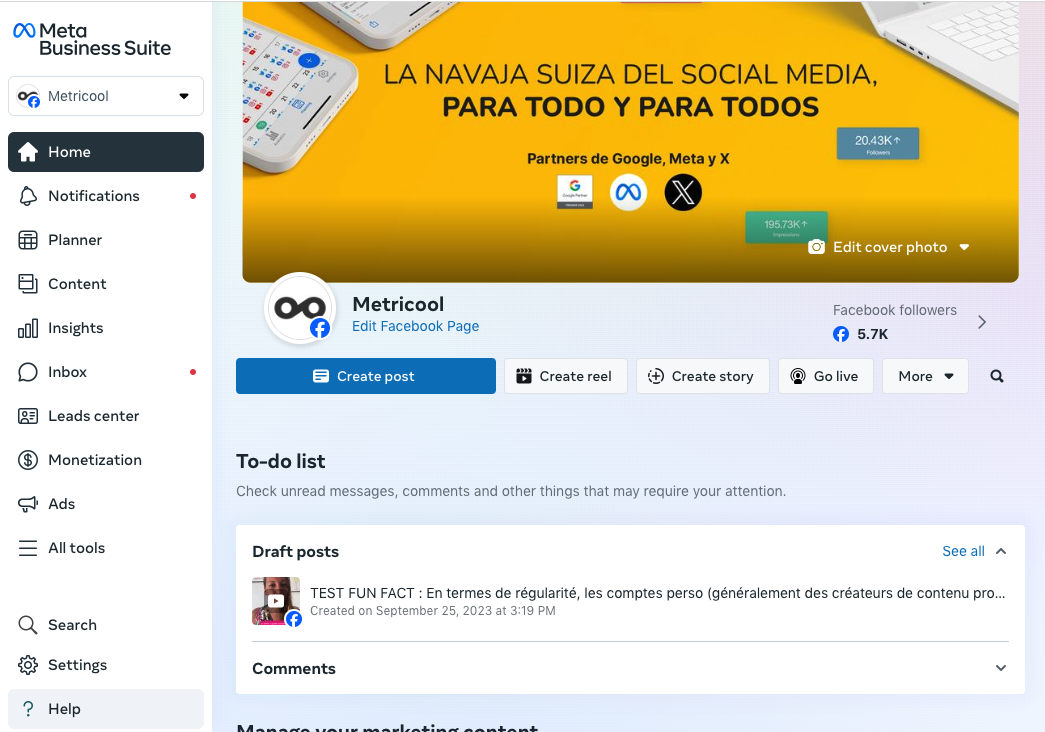Go to Home in the sidebar
The width and height of the screenshot is (1045, 732).
click(x=106, y=152)
